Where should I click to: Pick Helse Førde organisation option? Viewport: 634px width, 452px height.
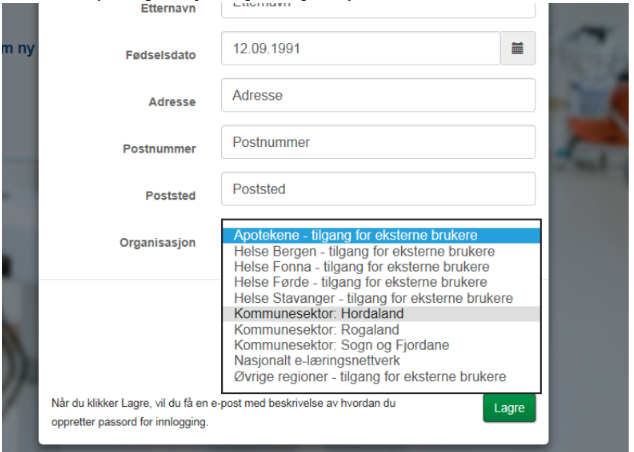point(381,282)
